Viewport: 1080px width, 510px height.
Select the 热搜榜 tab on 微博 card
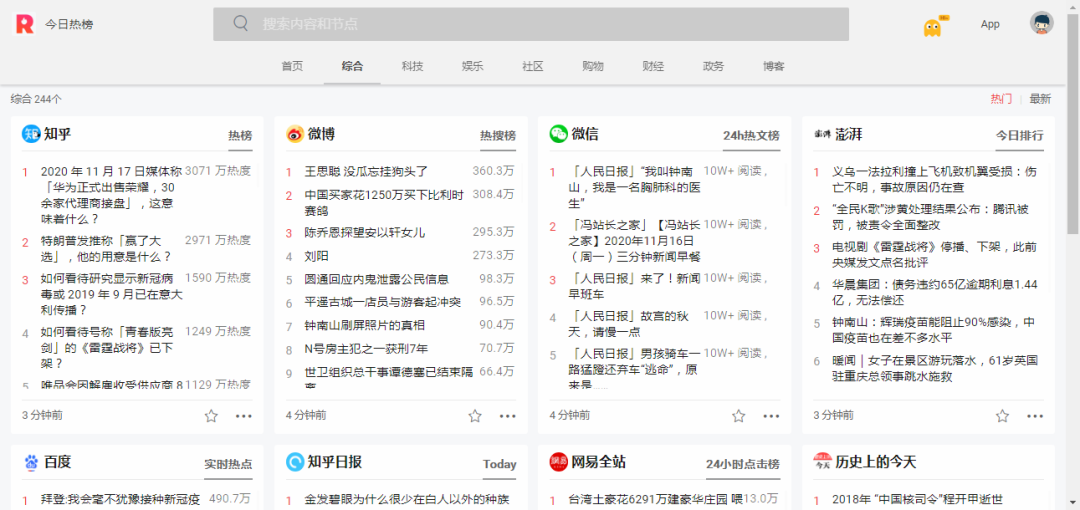pyautogui.click(x=498, y=136)
